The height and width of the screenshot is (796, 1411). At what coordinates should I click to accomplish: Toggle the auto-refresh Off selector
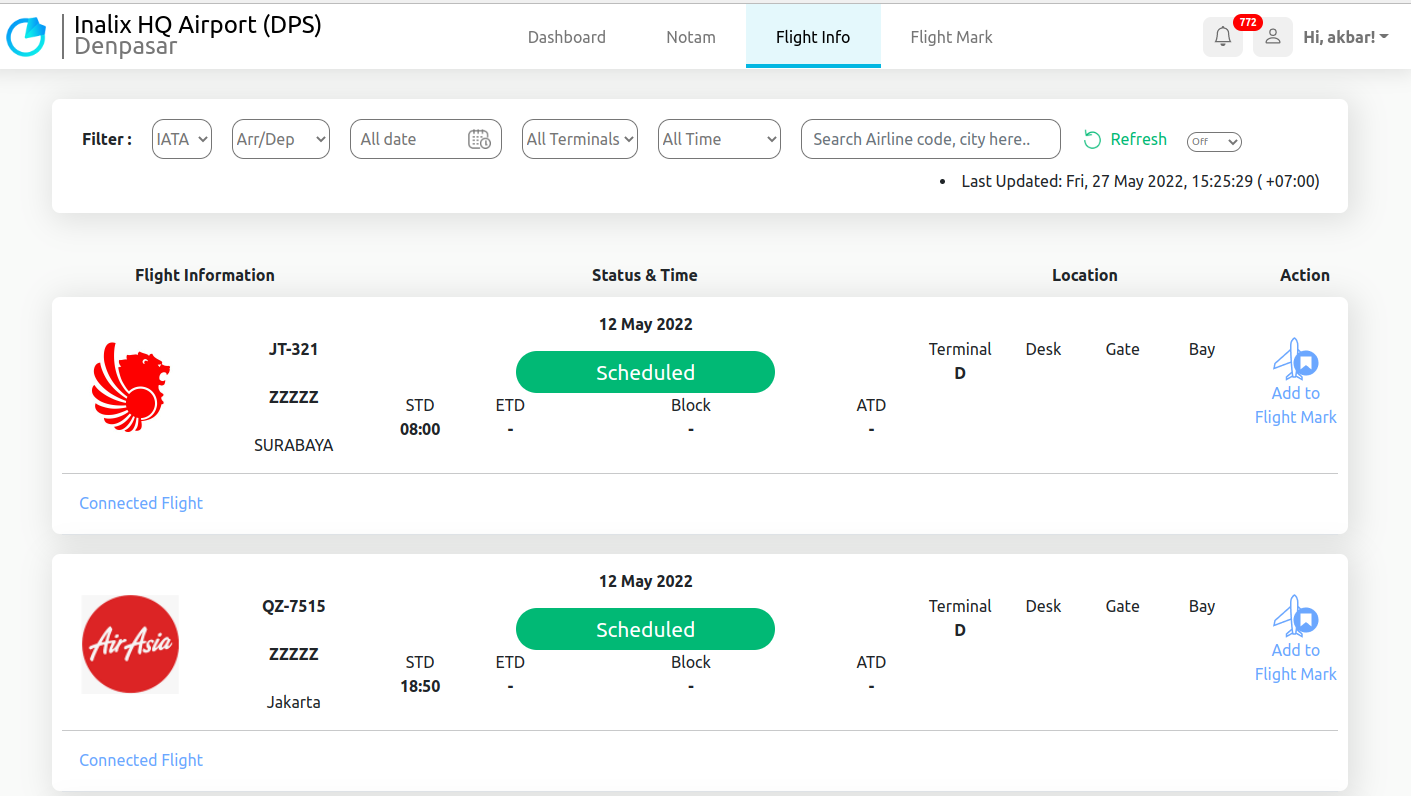1213,142
